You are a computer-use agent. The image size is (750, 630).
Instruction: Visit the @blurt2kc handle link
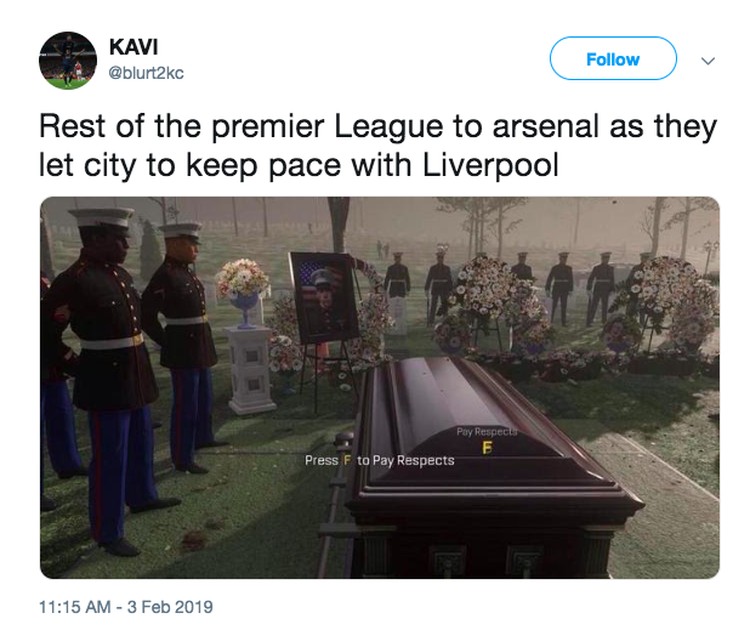pos(146,73)
